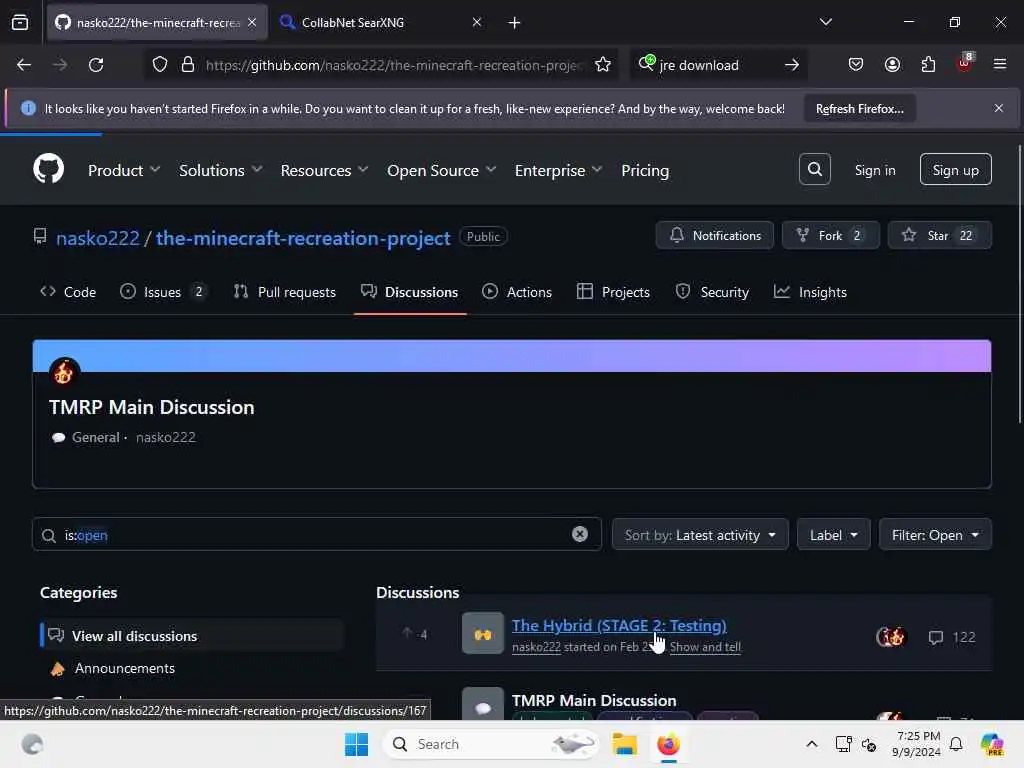1024x768 pixels.
Task: Open the GitHub search magnifier button
Action: [814, 170]
